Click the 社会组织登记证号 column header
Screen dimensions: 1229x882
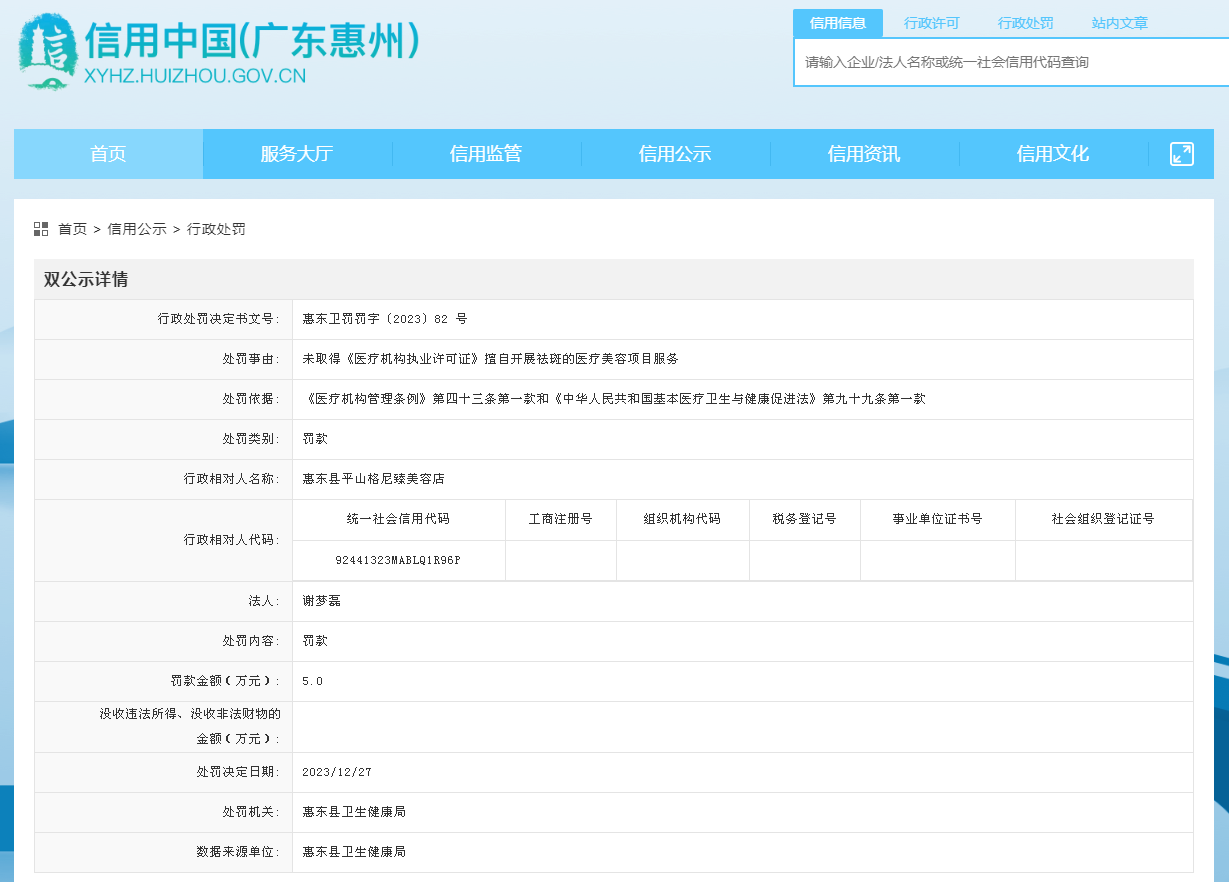[1104, 519]
